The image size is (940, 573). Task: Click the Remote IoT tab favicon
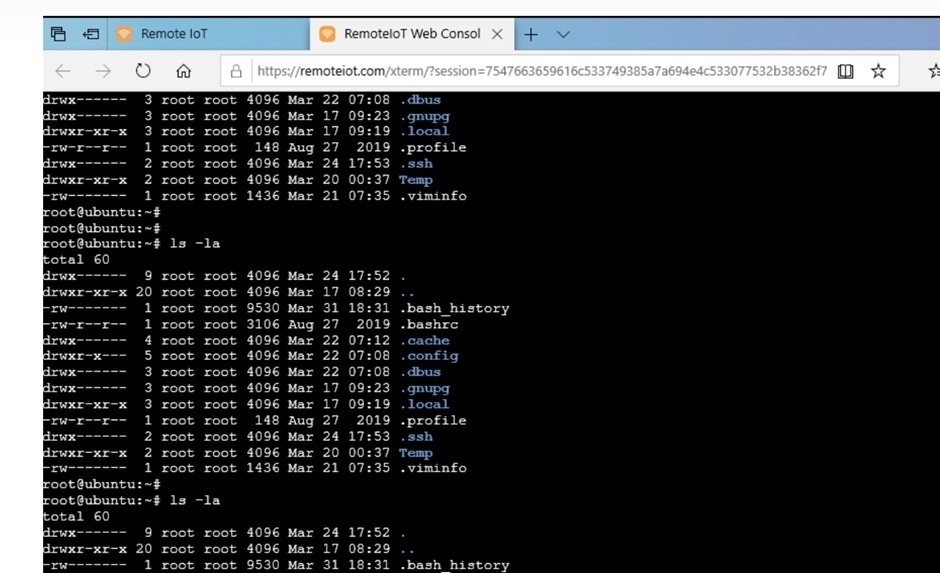[x=124, y=34]
